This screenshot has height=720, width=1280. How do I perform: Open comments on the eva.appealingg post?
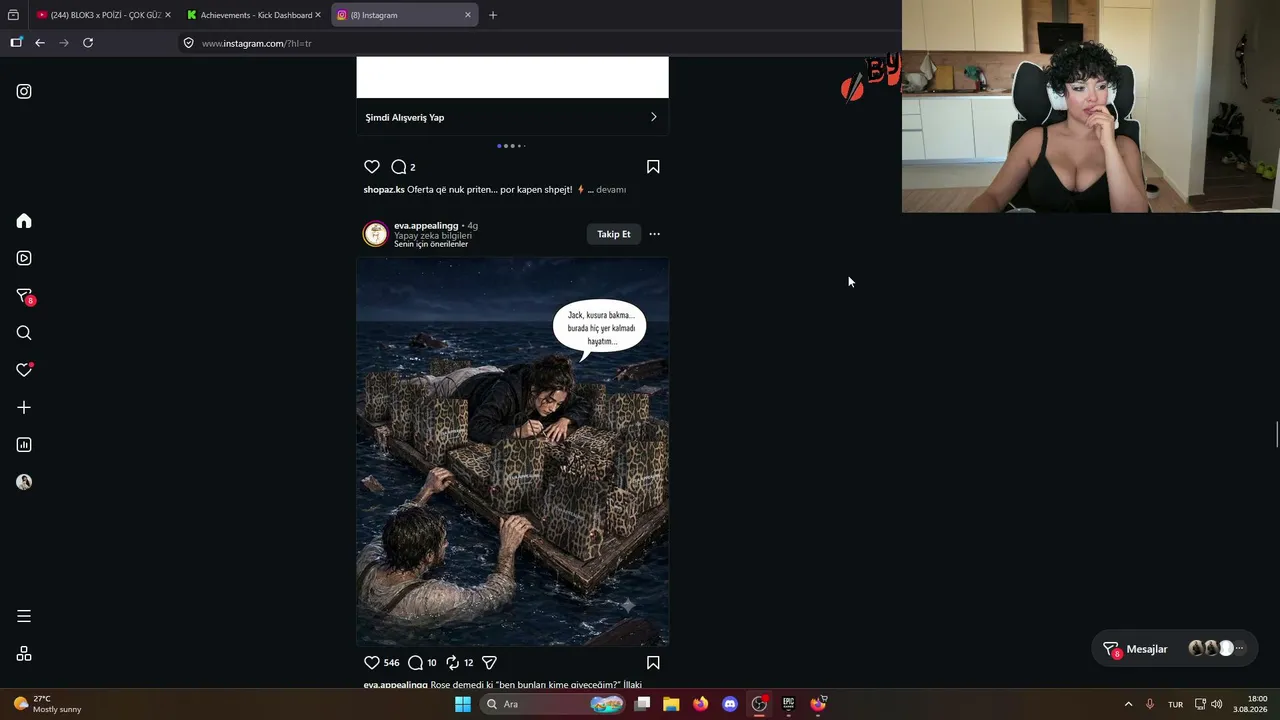415,662
